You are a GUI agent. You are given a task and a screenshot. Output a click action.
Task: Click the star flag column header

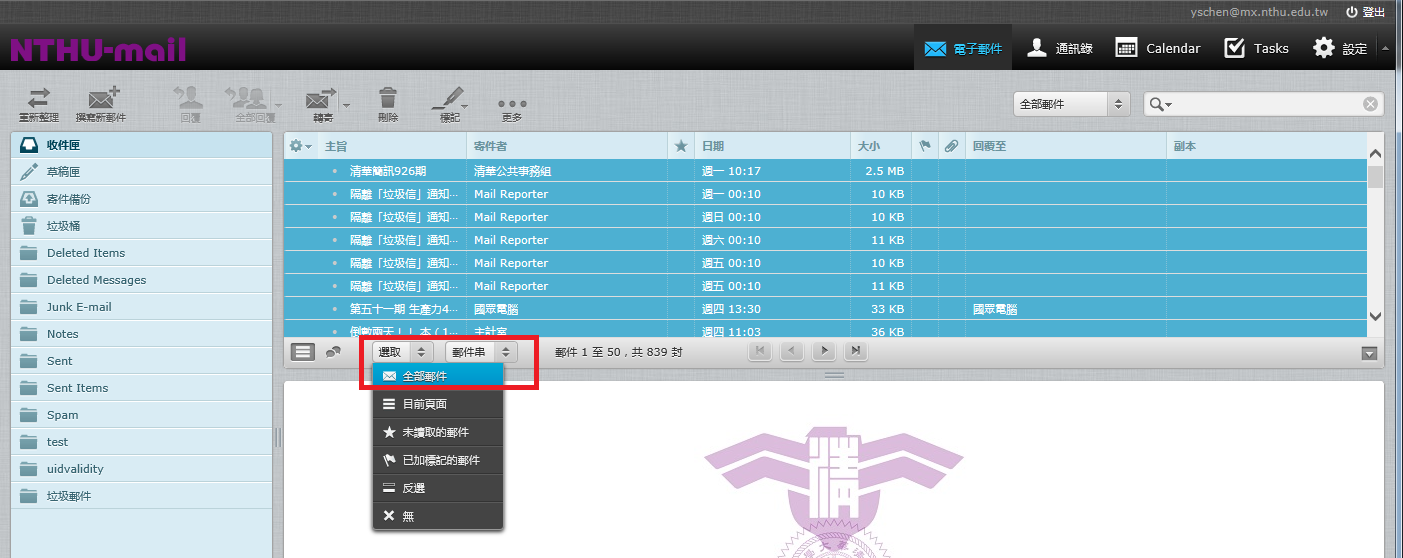[x=681, y=146]
